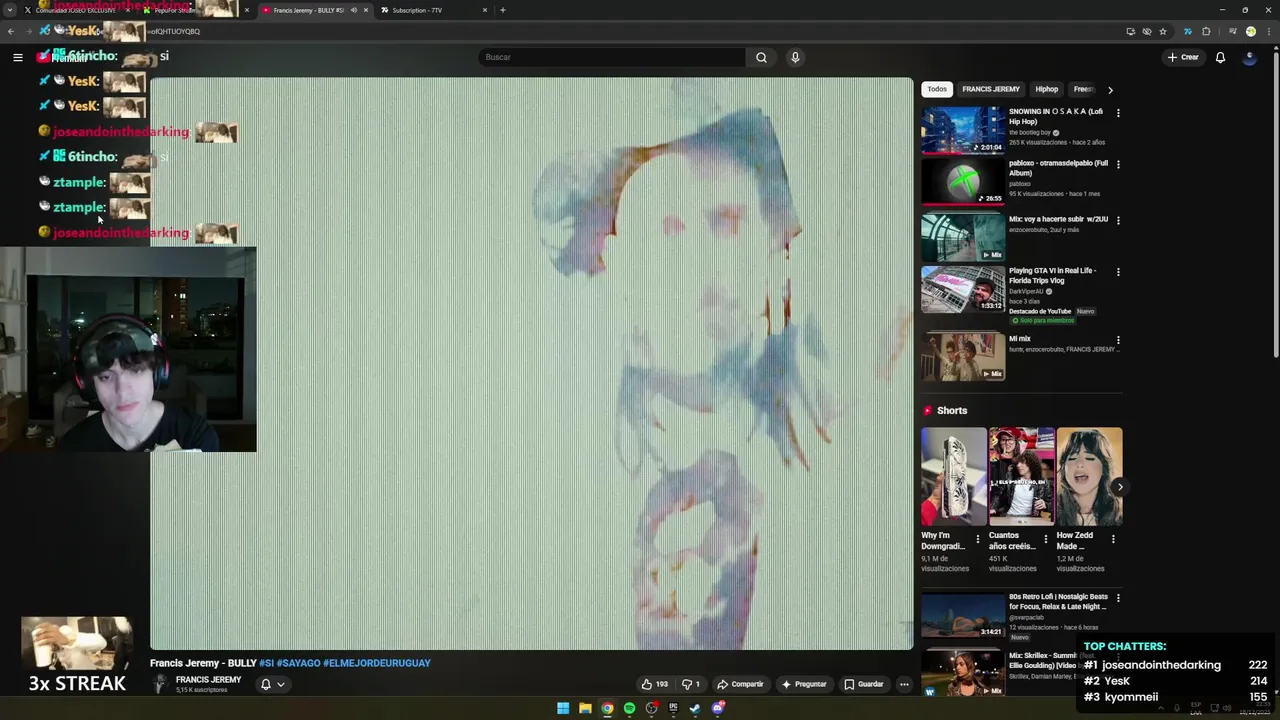Open Chrome media controls icon

coord(1233,31)
